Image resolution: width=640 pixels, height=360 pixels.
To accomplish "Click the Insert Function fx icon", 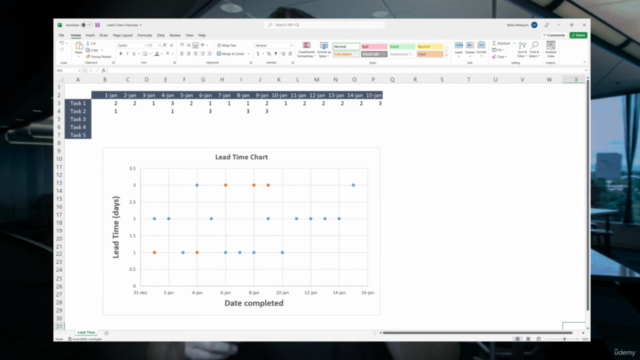I will point(103,71).
